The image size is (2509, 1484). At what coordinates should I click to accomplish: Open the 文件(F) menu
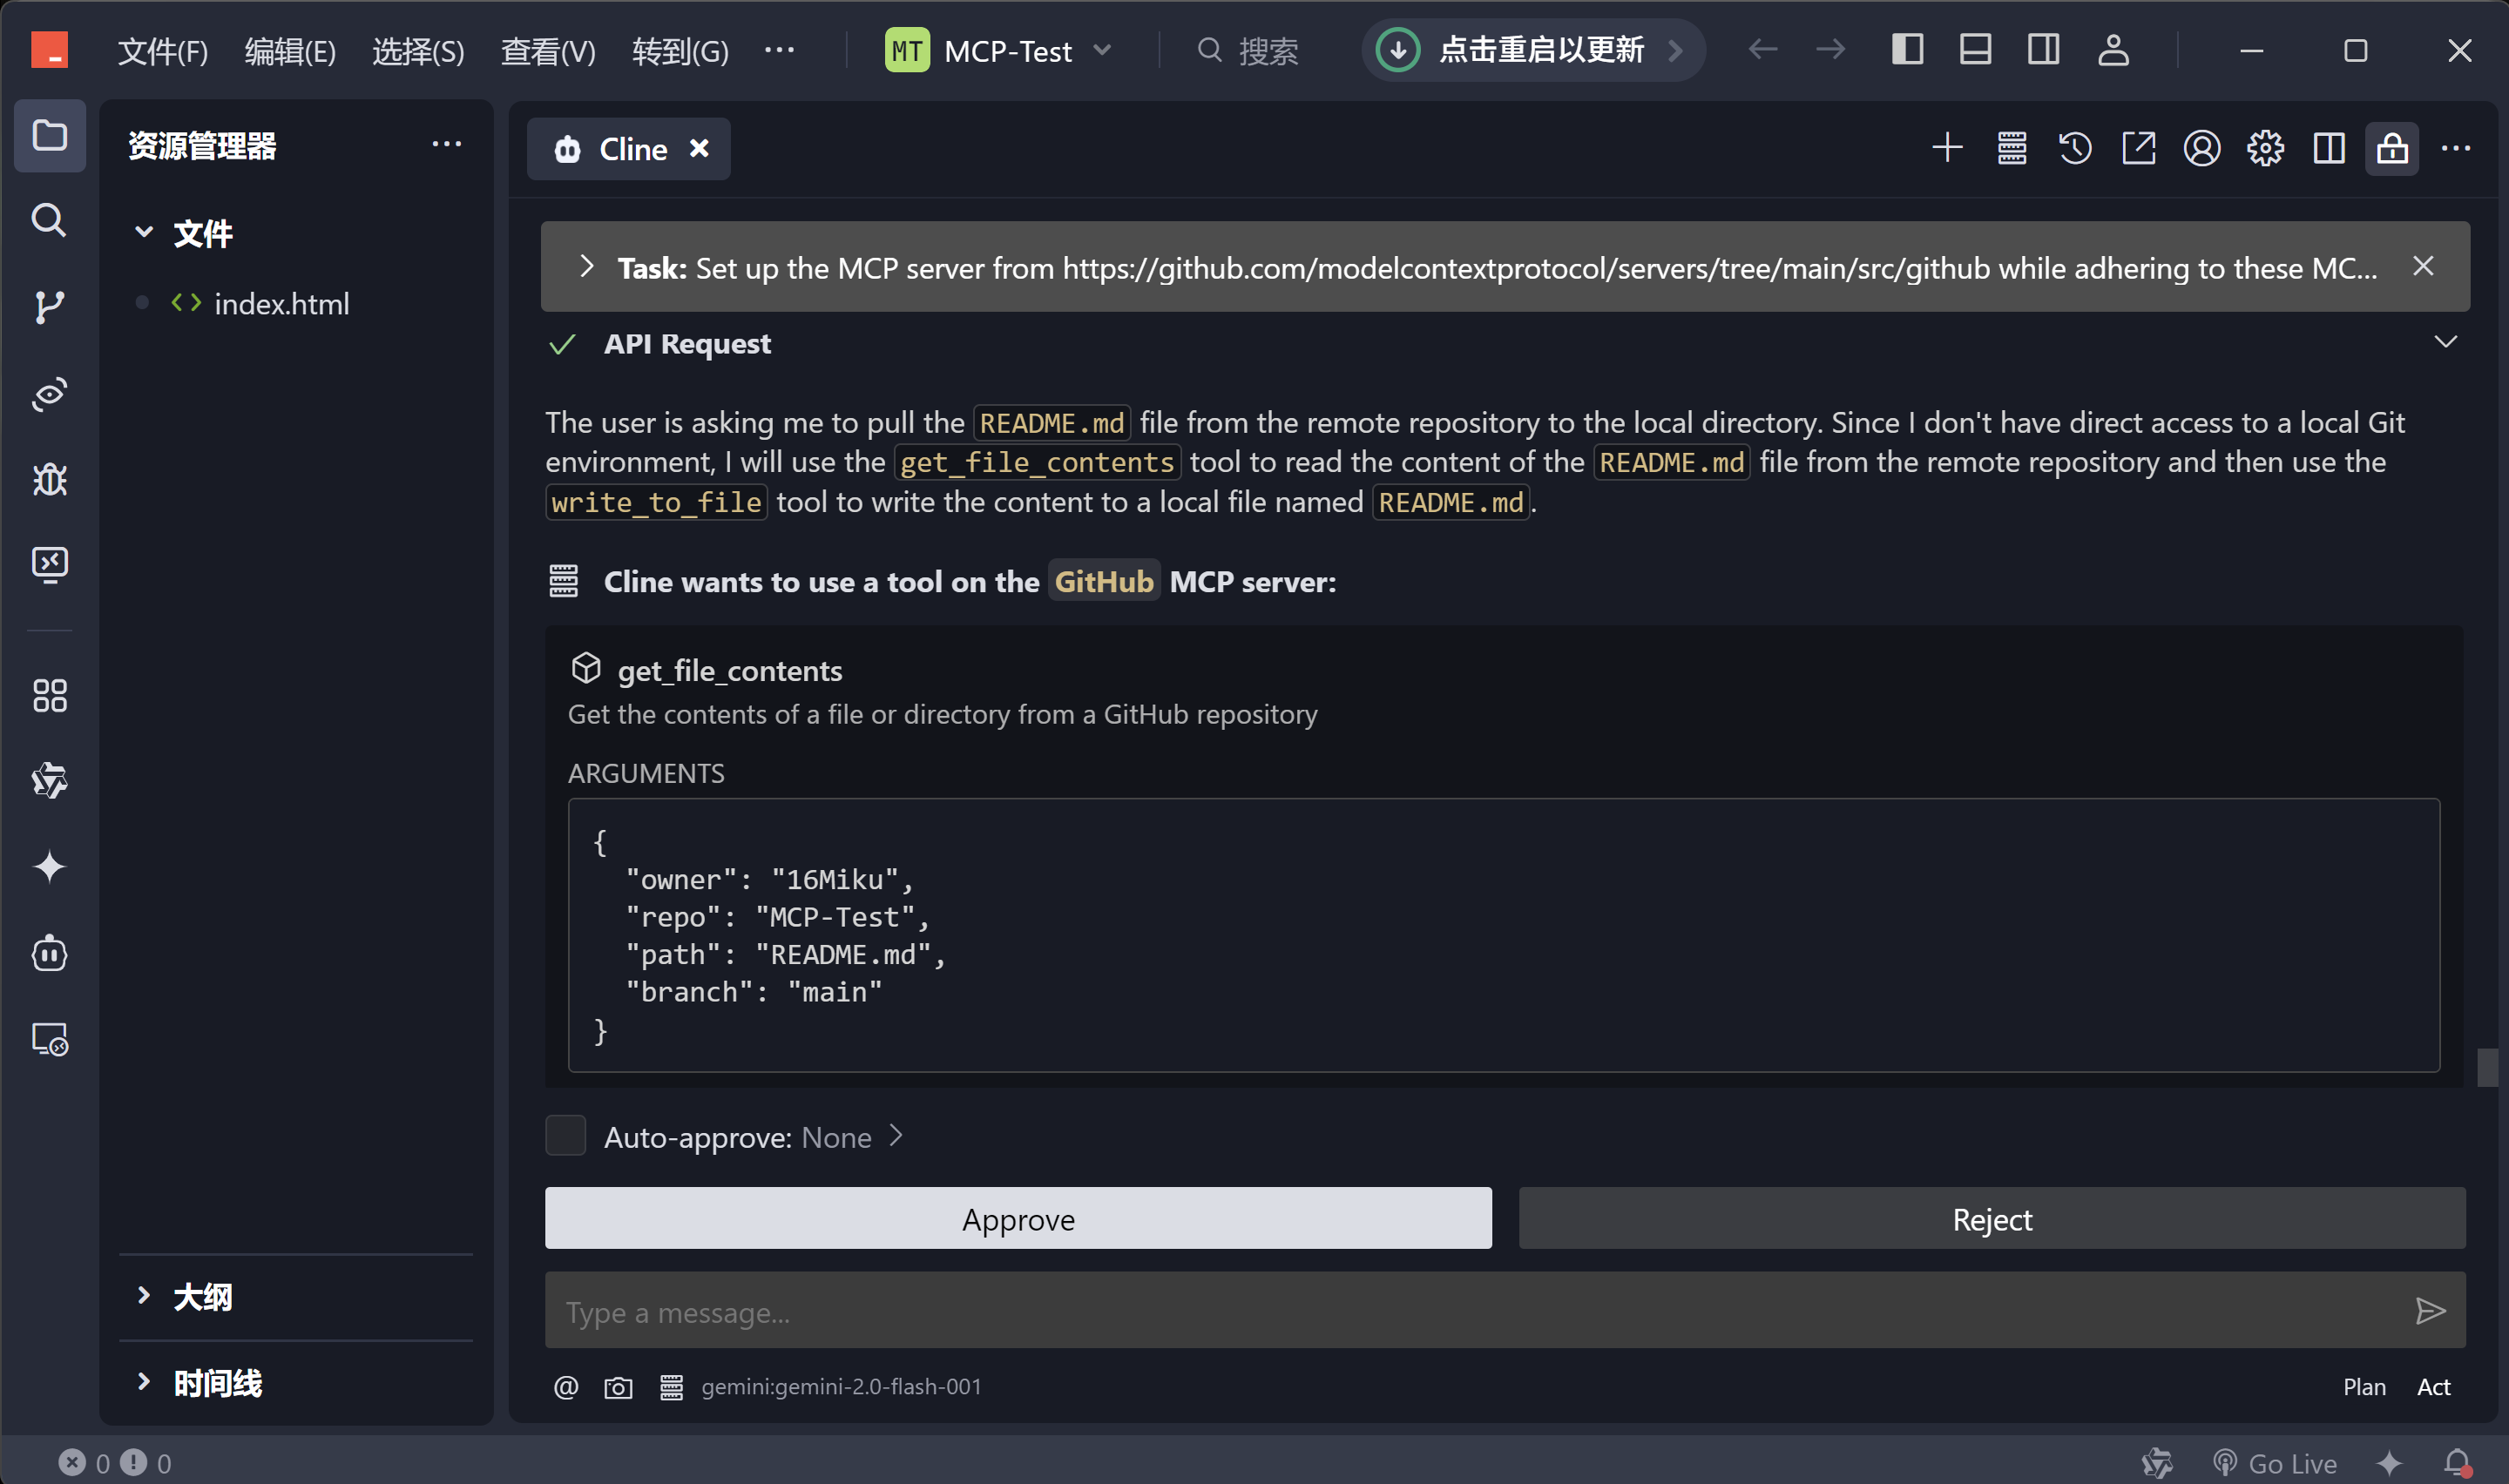pyautogui.click(x=163, y=51)
